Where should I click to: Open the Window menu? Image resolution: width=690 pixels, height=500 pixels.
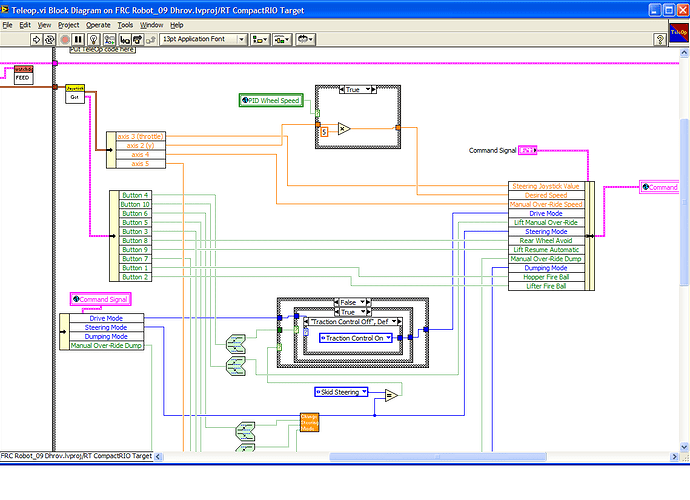tap(151, 25)
